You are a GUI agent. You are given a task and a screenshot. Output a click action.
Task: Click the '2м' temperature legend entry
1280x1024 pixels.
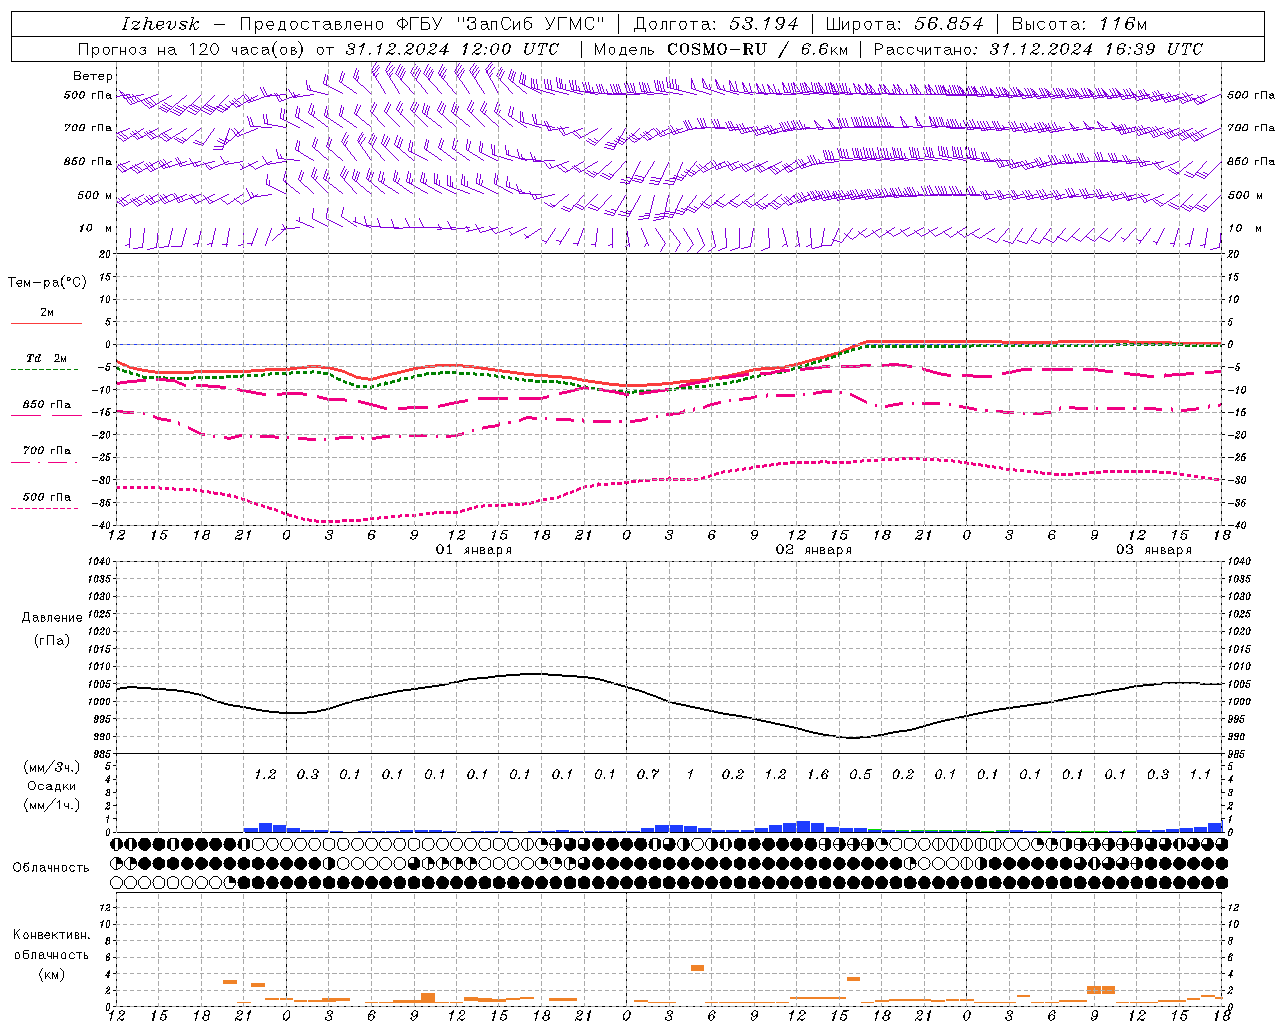(47, 312)
